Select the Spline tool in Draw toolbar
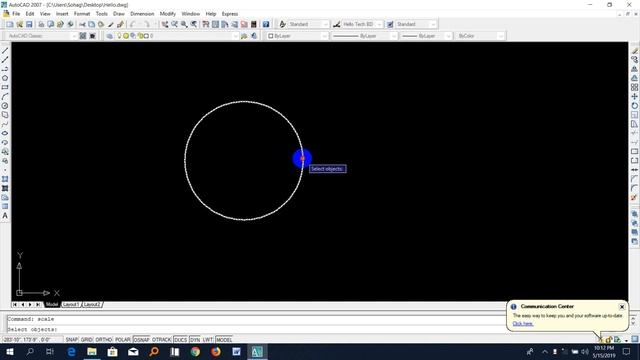 tap(5, 124)
